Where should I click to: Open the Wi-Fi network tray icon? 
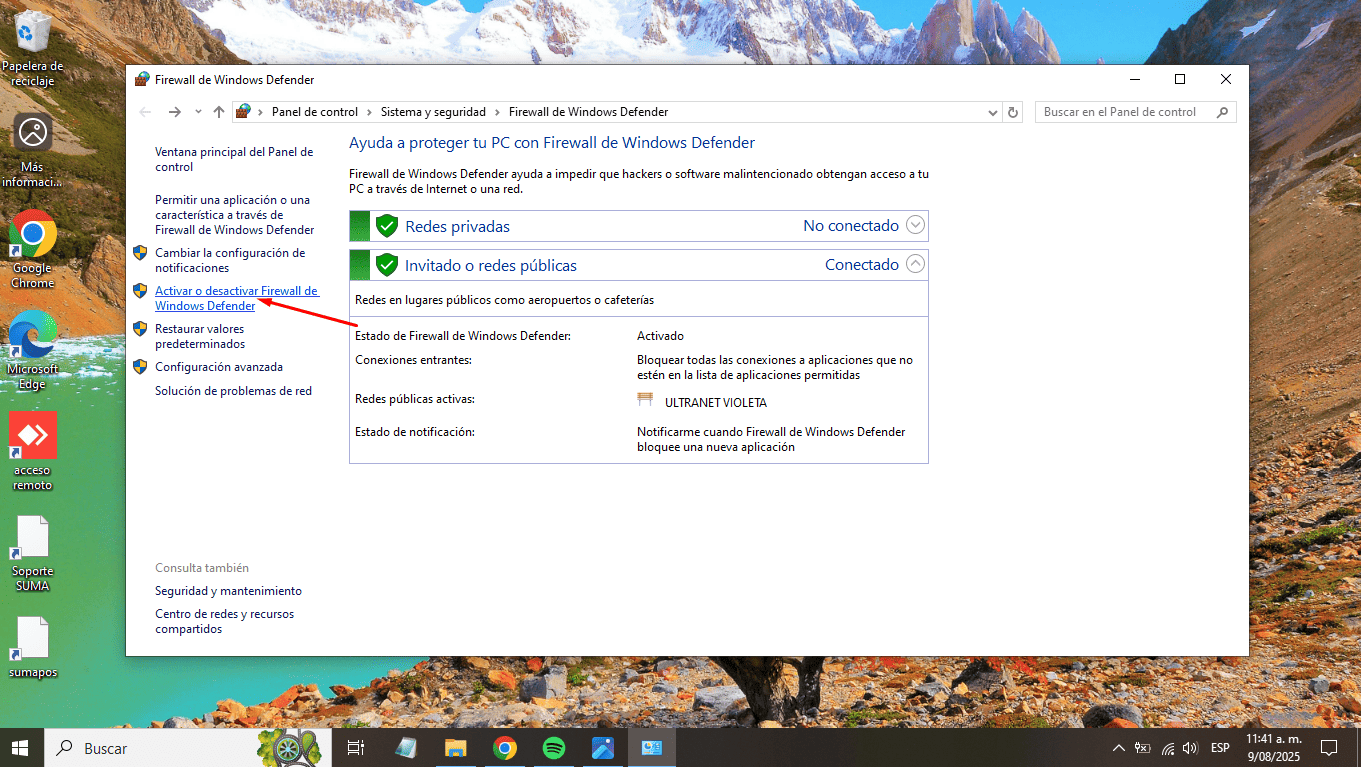pyautogui.click(x=1166, y=748)
